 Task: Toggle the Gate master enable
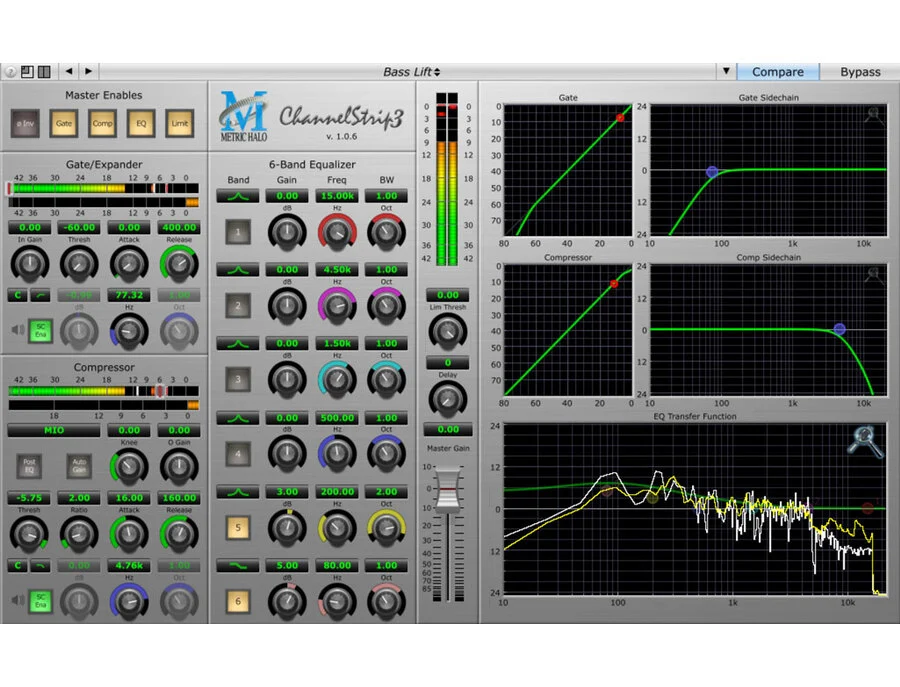coord(64,123)
